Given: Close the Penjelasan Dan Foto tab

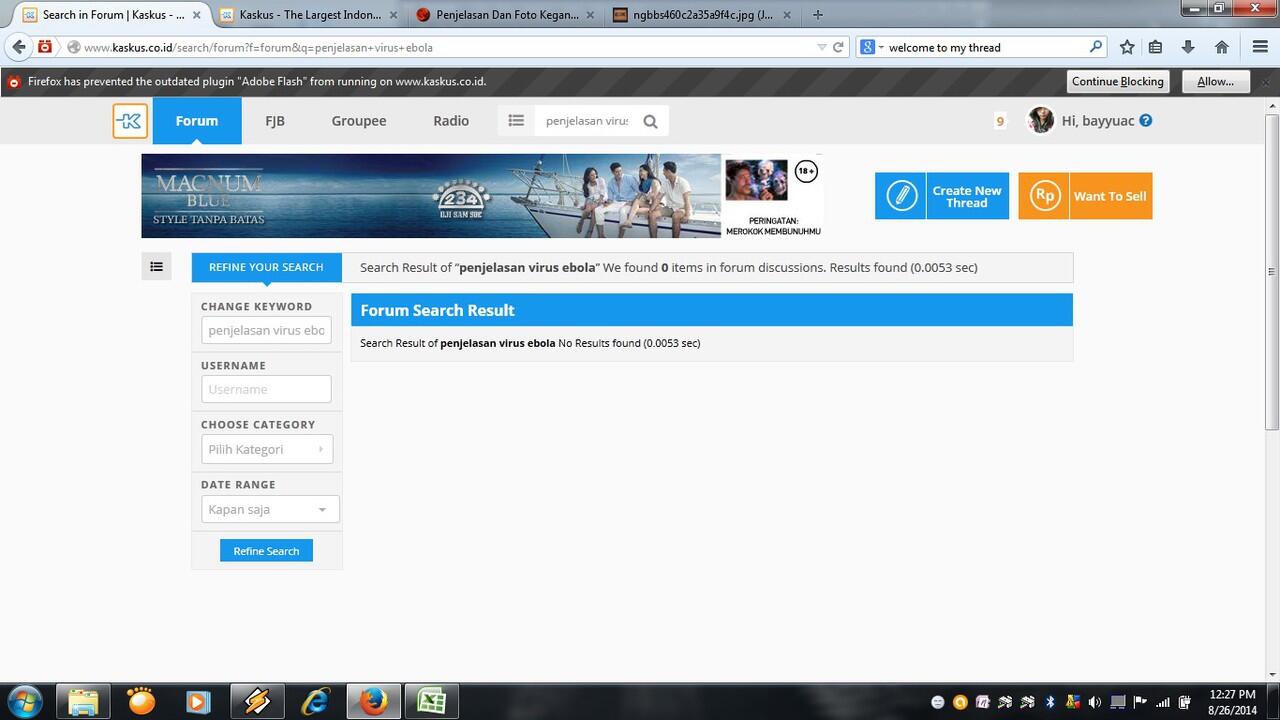Looking at the screenshot, I should (x=589, y=15).
